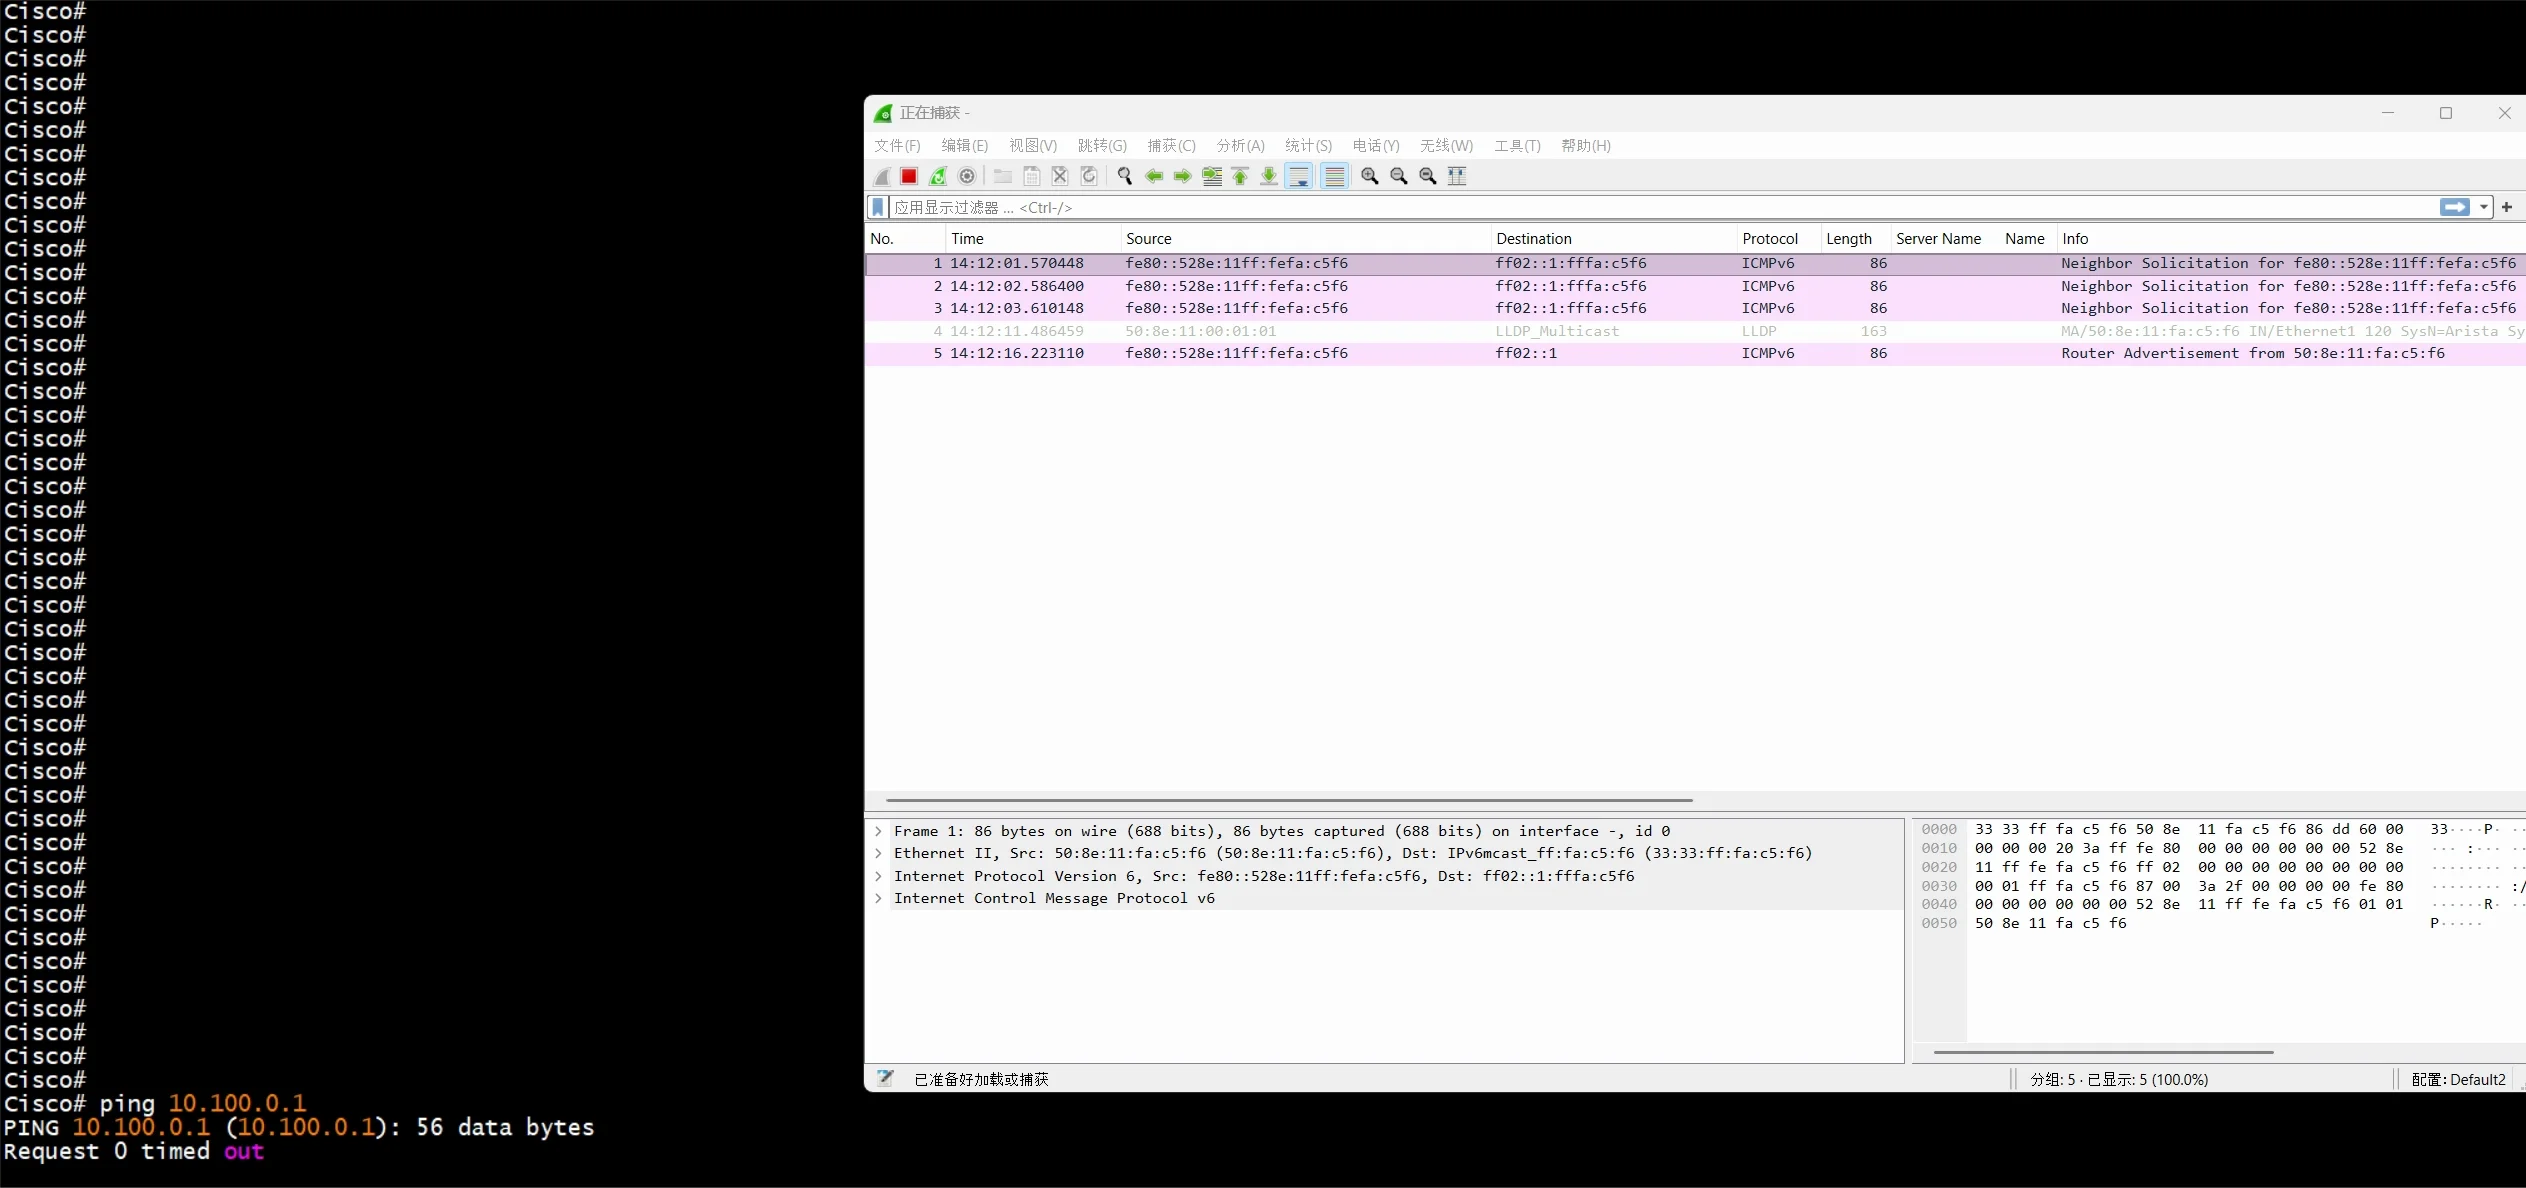This screenshot has height=1188, width=2526.
Task: Expand Internet Protocol Version 6 row
Action: point(878,876)
